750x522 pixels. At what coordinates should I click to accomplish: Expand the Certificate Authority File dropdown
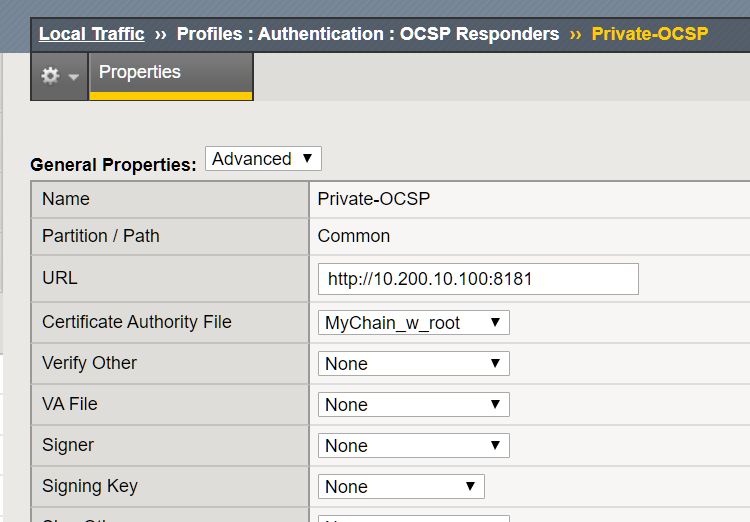(x=413, y=322)
